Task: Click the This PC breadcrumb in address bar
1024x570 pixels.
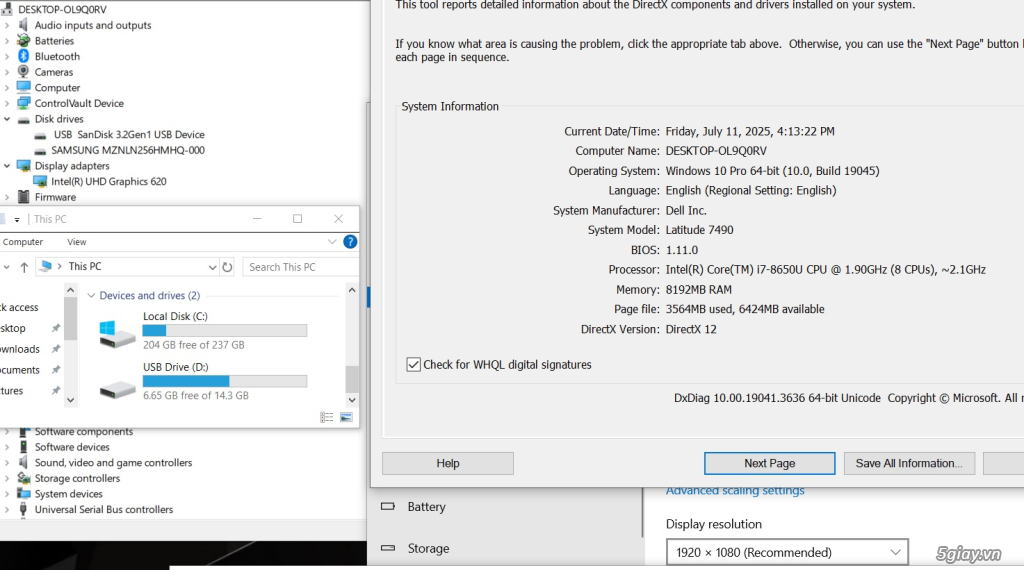Action: pos(85,266)
